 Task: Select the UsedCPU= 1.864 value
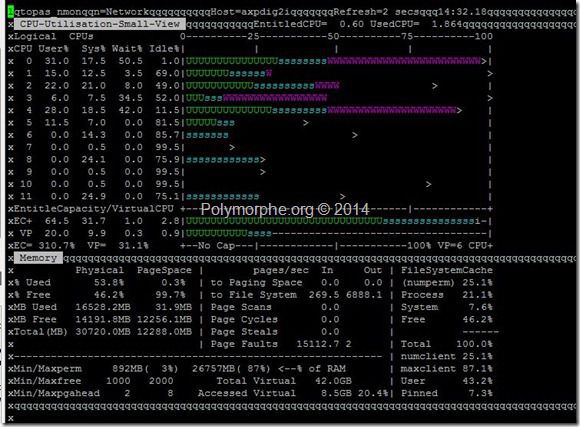coord(416,24)
